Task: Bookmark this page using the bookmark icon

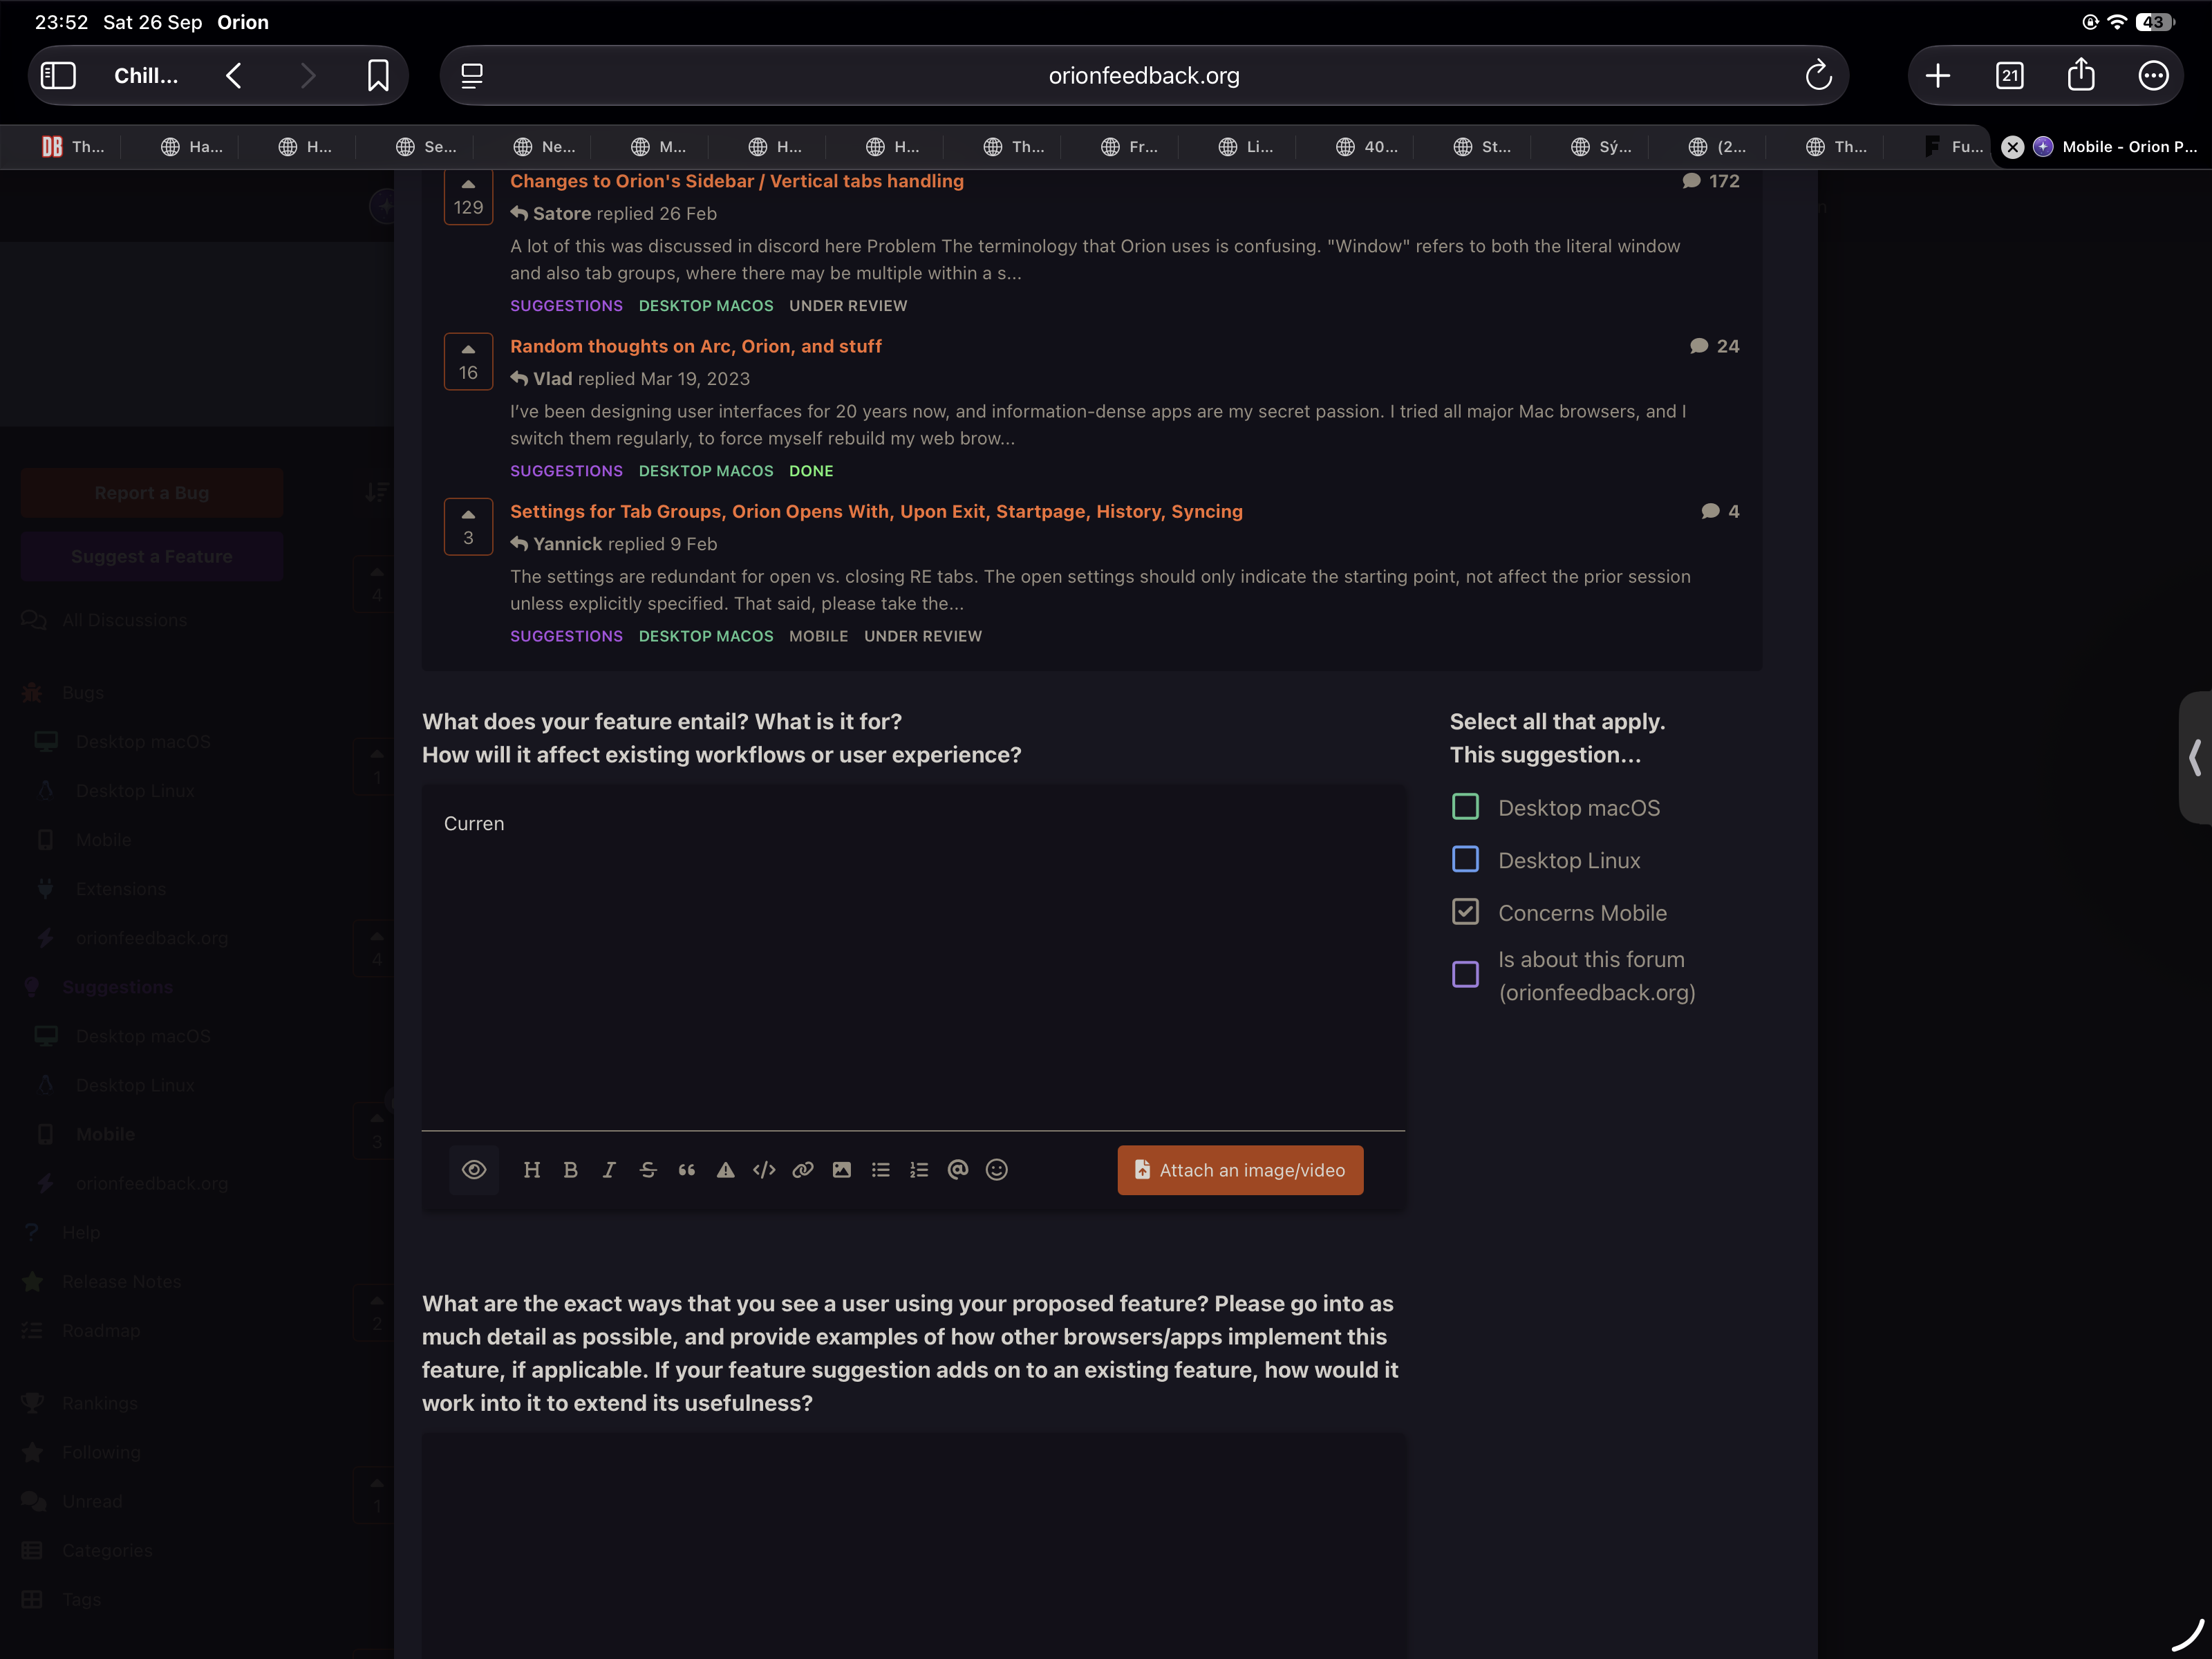Action: tap(378, 75)
